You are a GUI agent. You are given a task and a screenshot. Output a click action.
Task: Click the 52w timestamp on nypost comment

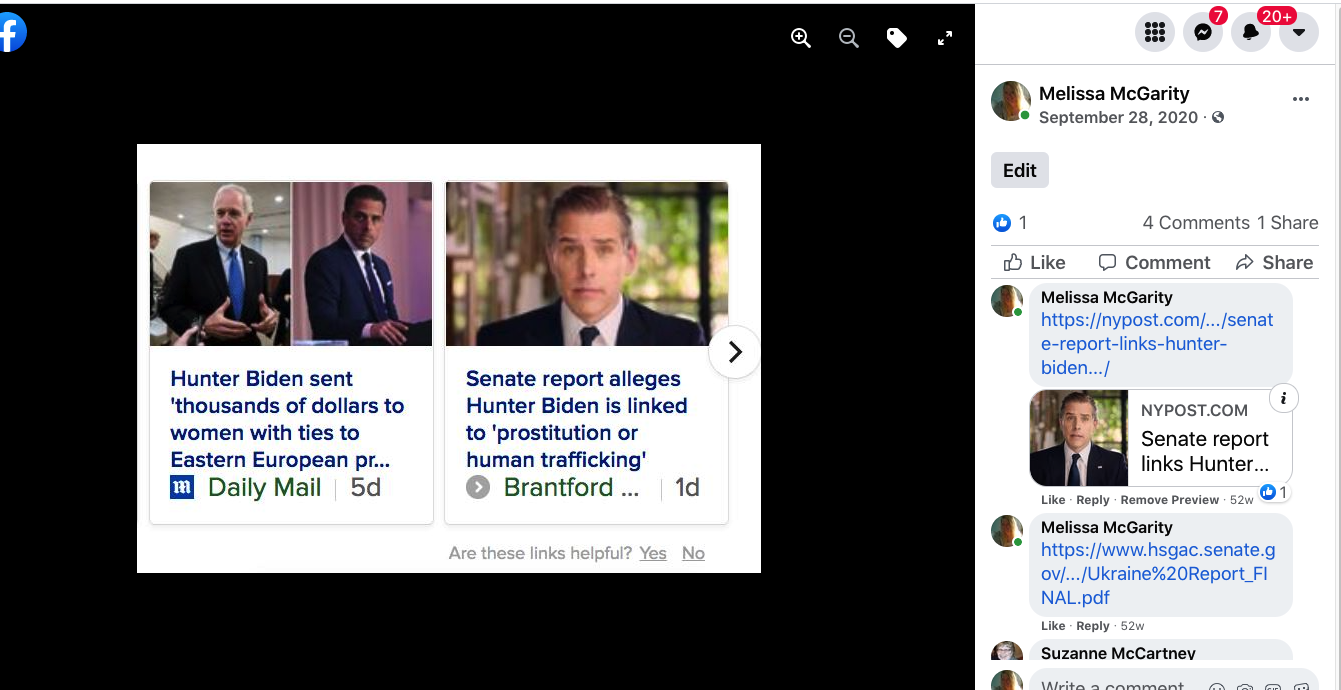pyautogui.click(x=1241, y=500)
